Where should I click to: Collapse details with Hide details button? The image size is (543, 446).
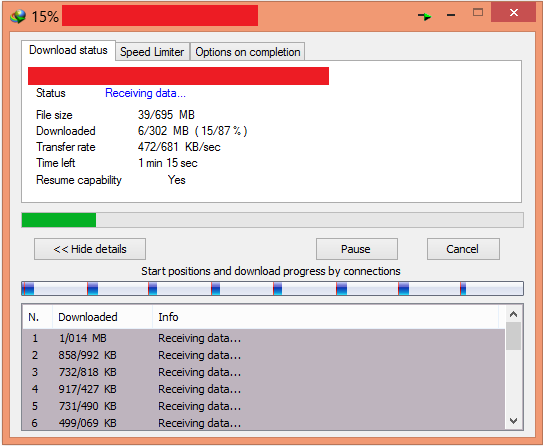click(90, 249)
